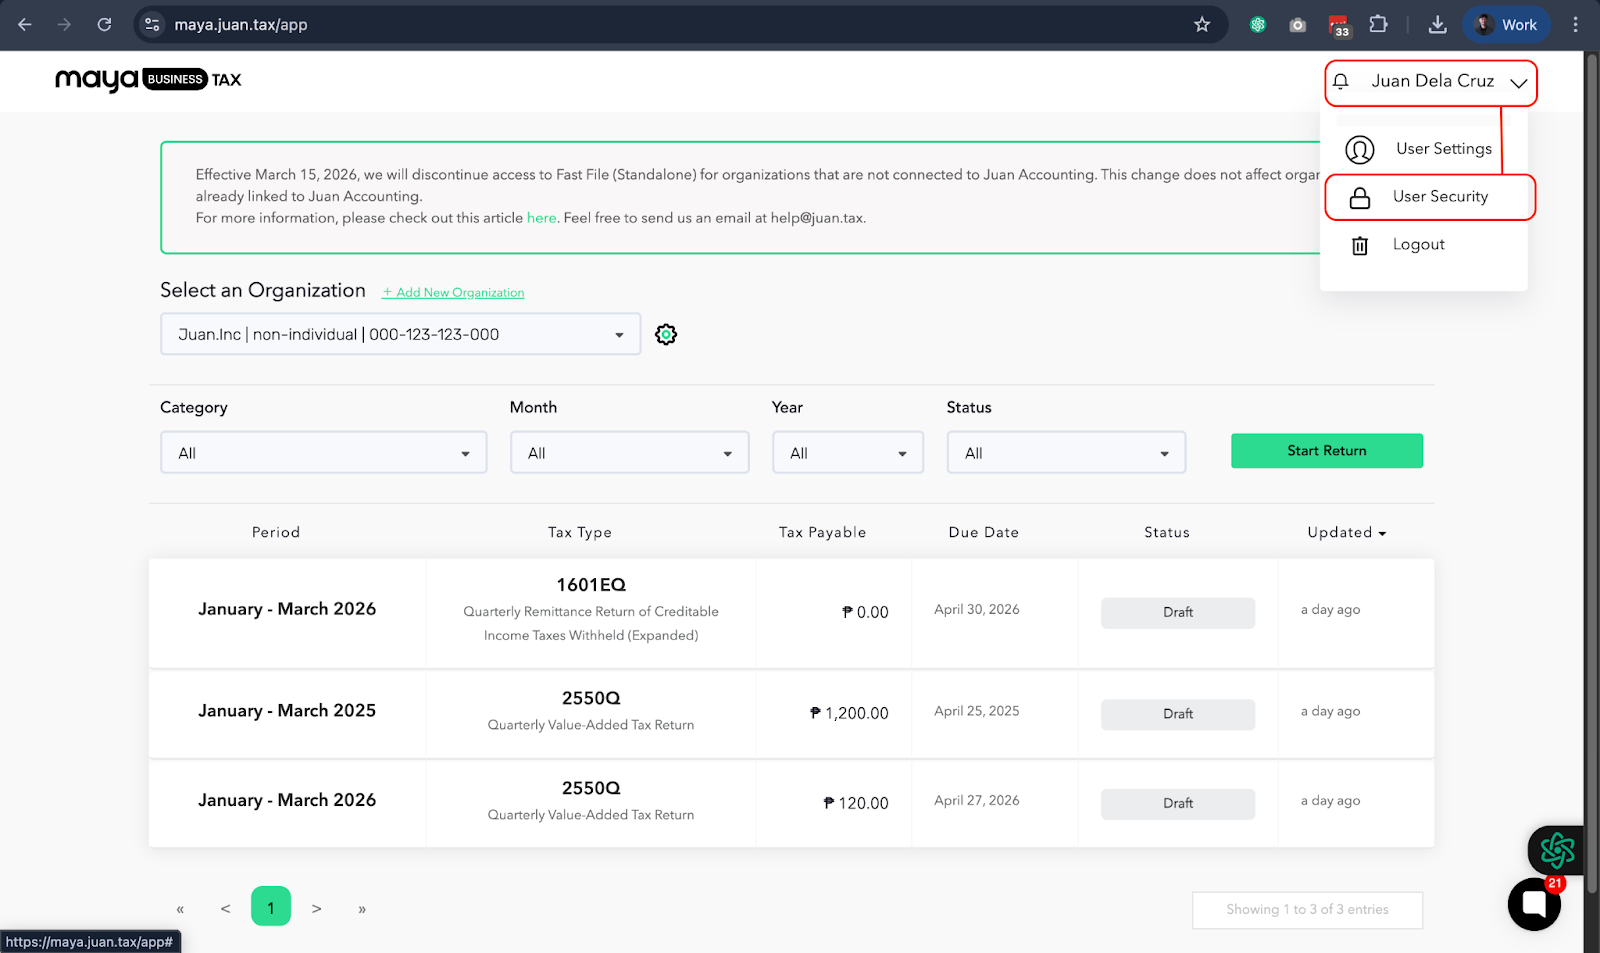Image resolution: width=1600 pixels, height=953 pixels.
Task: Follow the 'here' article link
Action: (x=541, y=218)
